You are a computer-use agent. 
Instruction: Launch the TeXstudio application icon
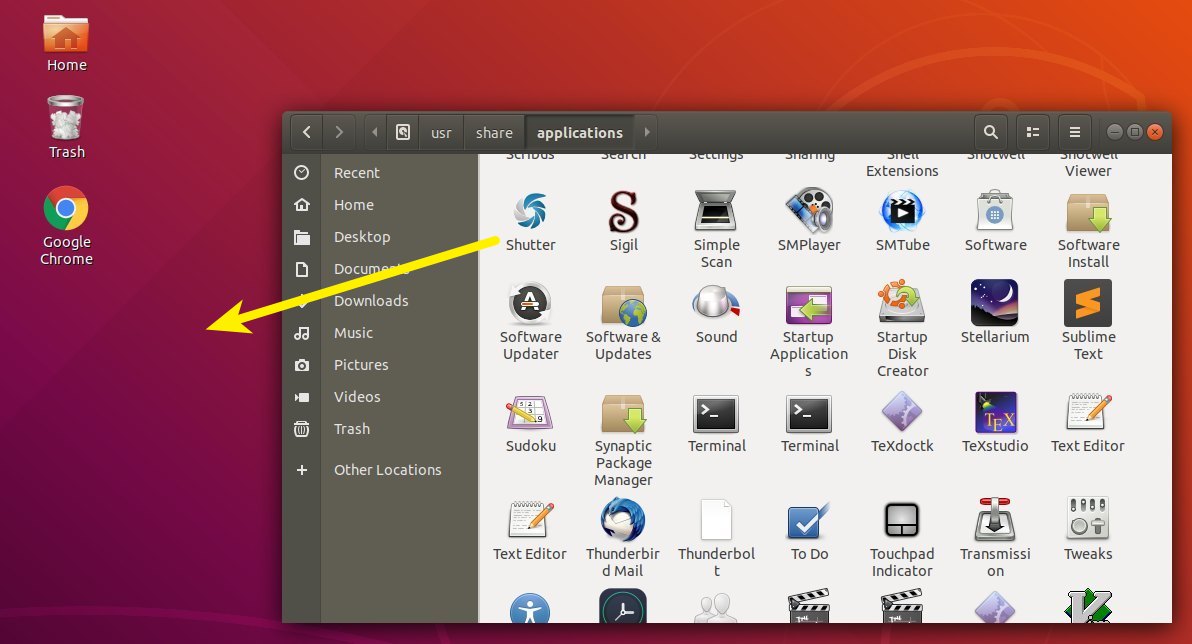[994, 414]
